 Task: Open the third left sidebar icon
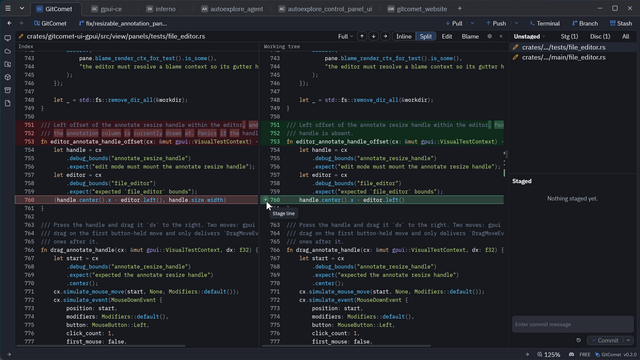point(8,64)
